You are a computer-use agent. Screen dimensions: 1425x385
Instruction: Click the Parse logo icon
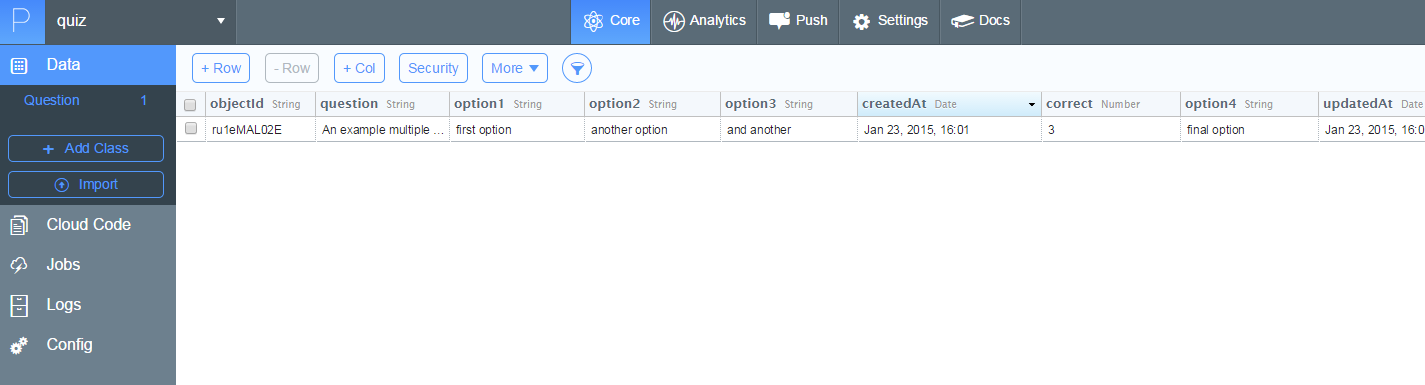[x=21, y=21]
